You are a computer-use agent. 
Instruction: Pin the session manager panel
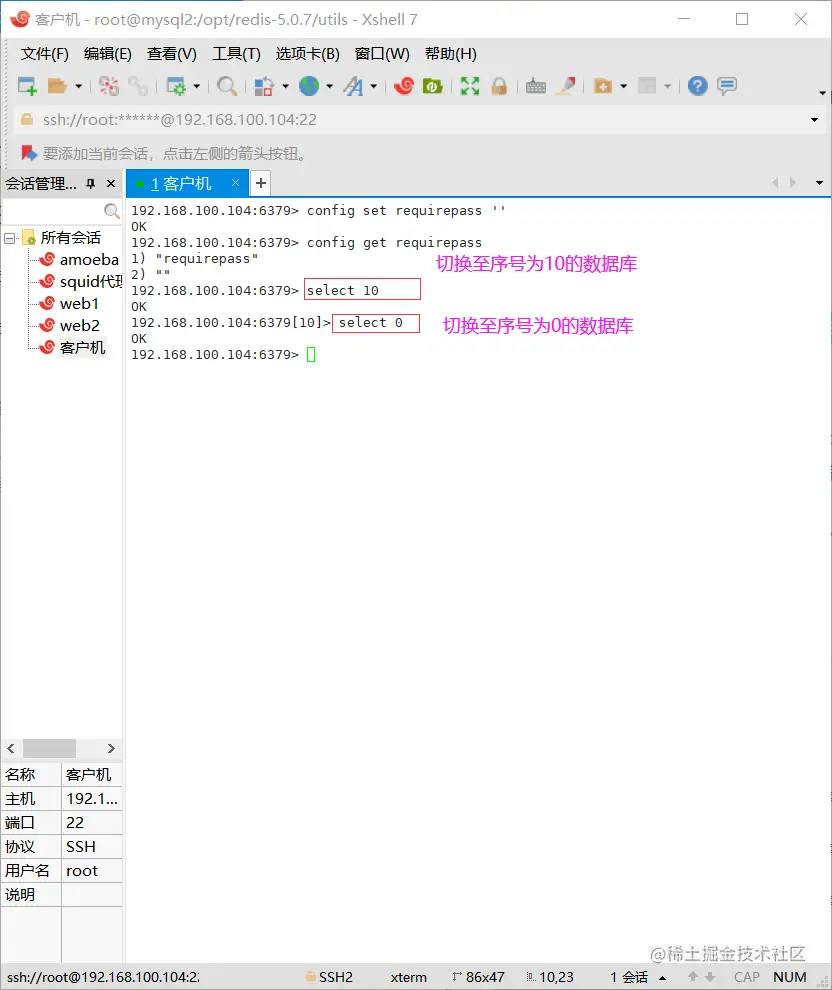click(91, 184)
